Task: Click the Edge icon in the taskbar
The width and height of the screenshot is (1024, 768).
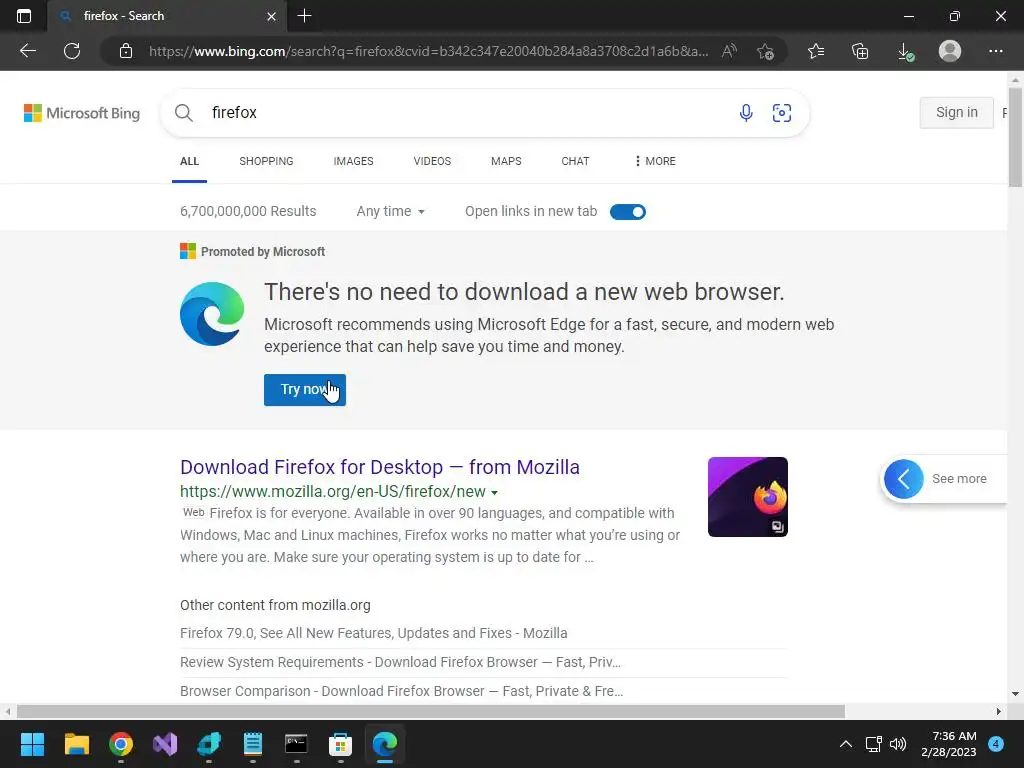Action: [x=385, y=744]
